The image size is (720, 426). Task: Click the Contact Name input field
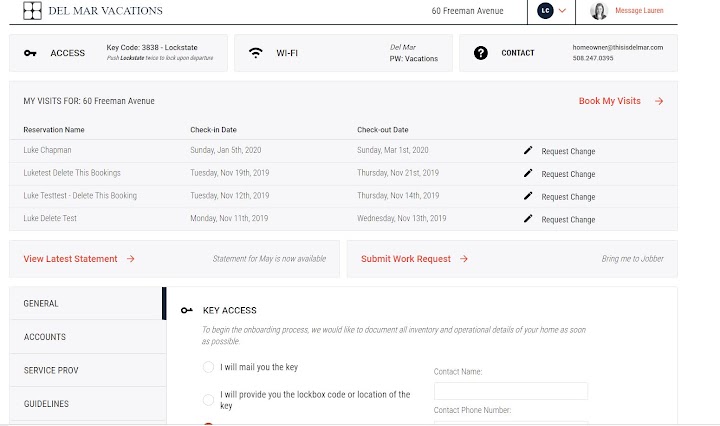pos(511,391)
